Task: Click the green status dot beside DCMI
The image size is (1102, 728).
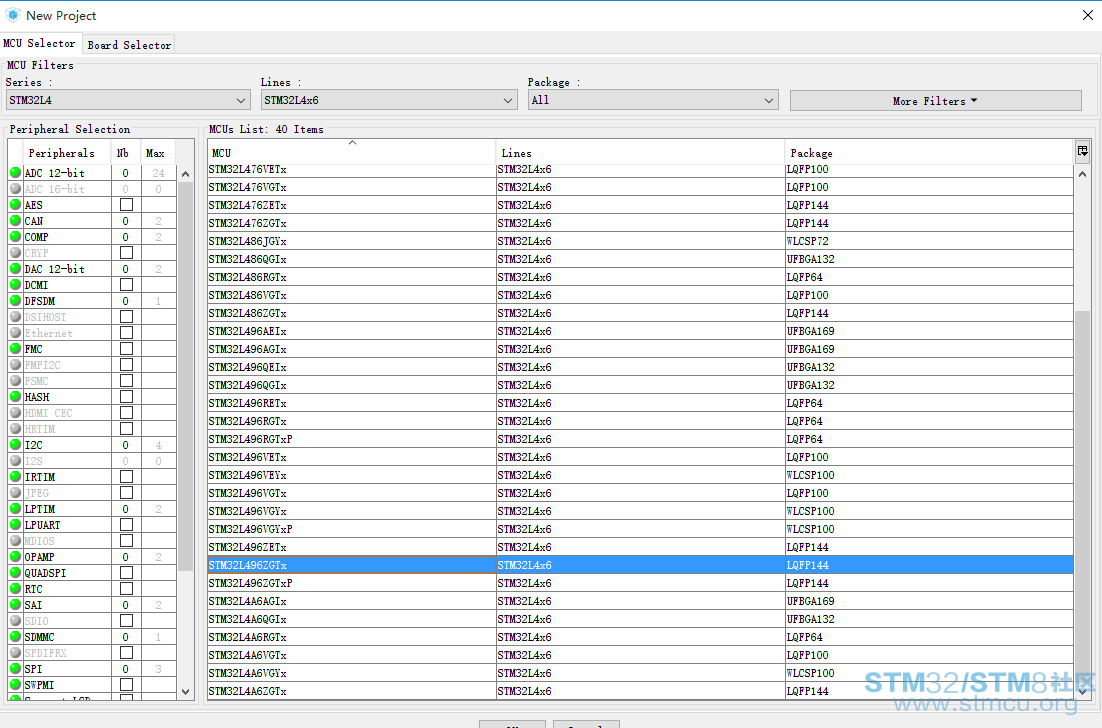Action: pos(15,285)
